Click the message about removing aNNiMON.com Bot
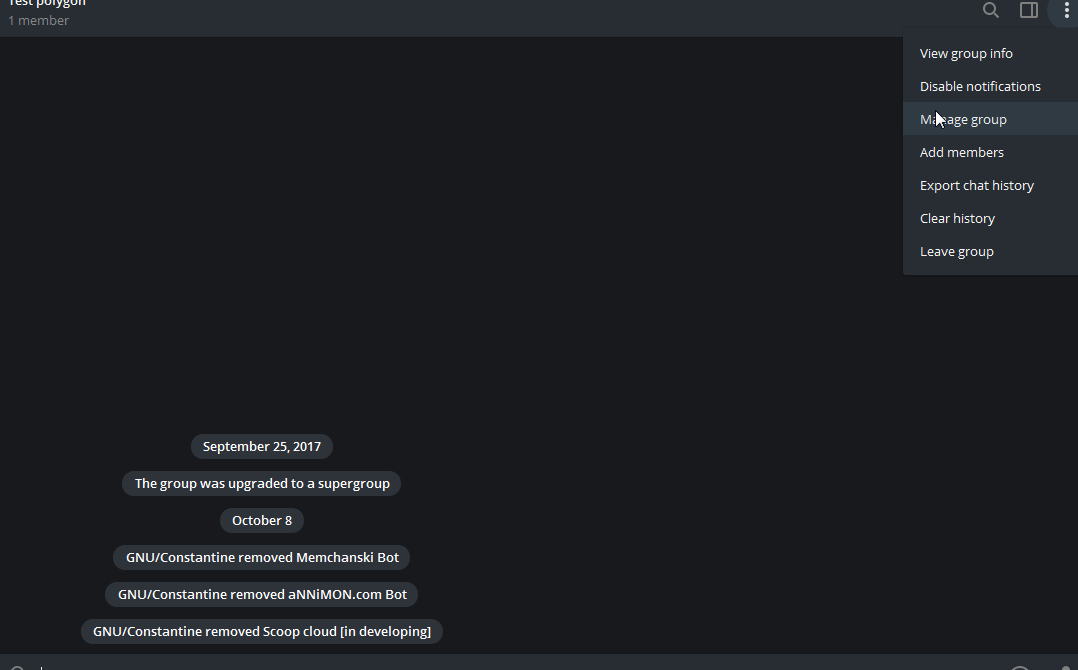This screenshot has height=670, width=1078. coord(261,594)
